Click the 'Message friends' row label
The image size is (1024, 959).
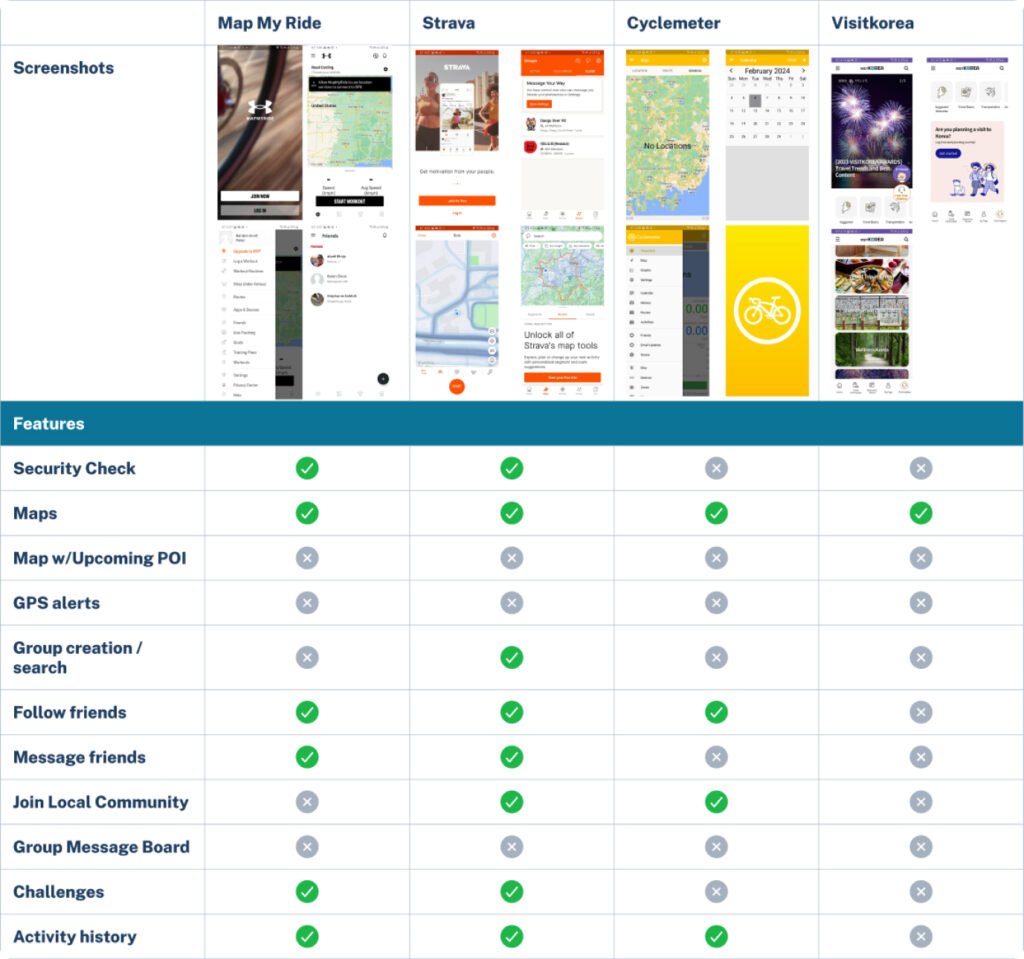[80, 757]
